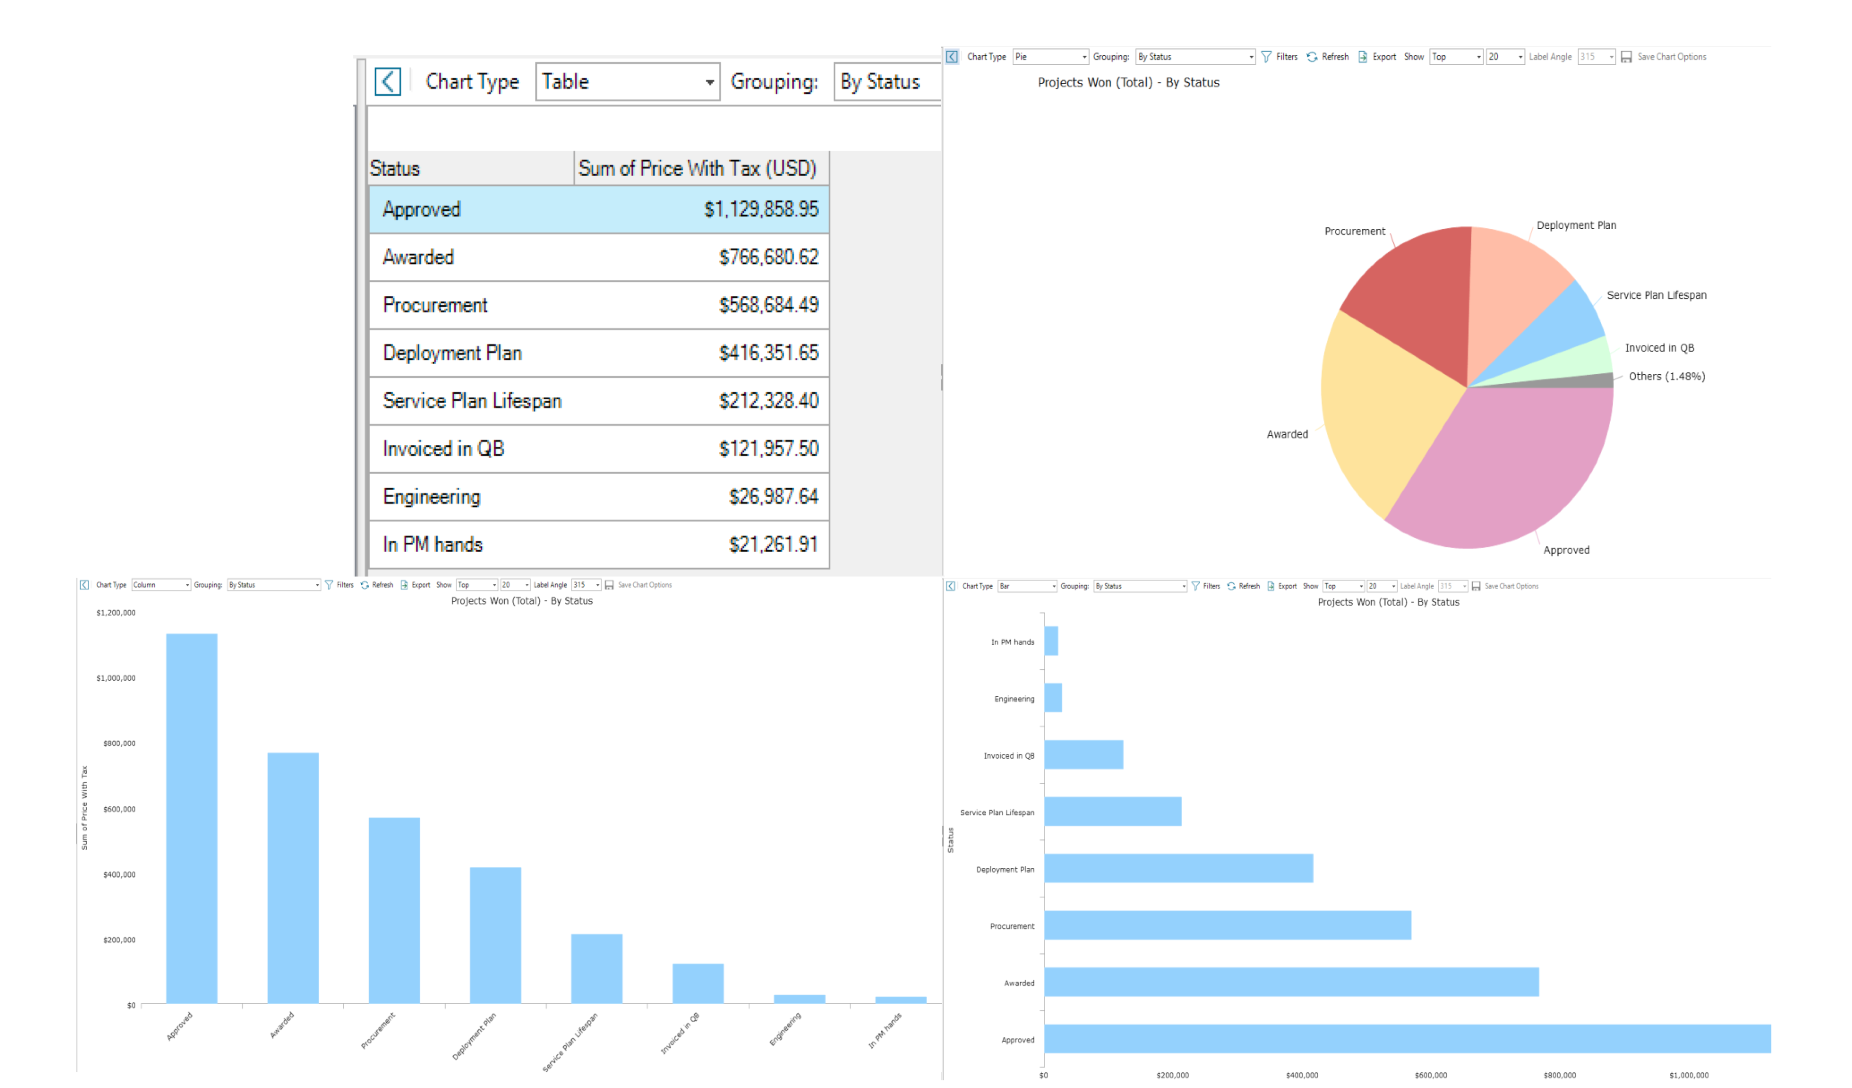Click Save Chart Options in the Column panel

pos(639,585)
